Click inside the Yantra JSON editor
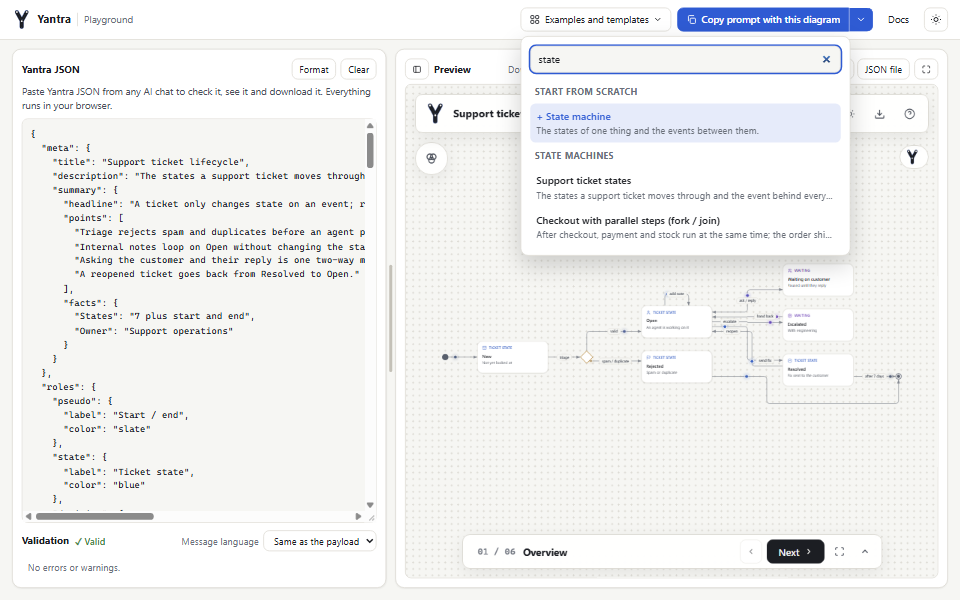 tap(194, 315)
